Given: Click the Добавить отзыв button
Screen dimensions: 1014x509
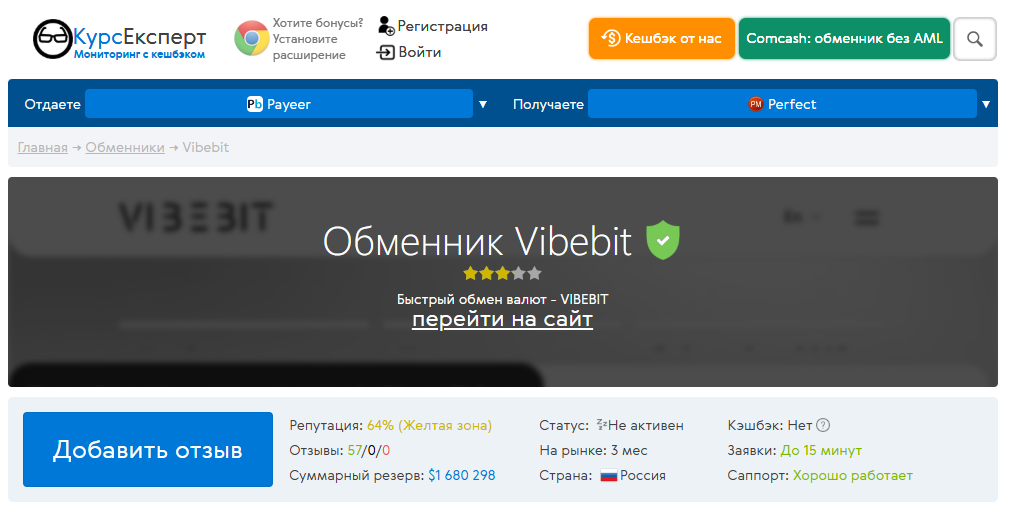Looking at the screenshot, I should (x=148, y=449).
